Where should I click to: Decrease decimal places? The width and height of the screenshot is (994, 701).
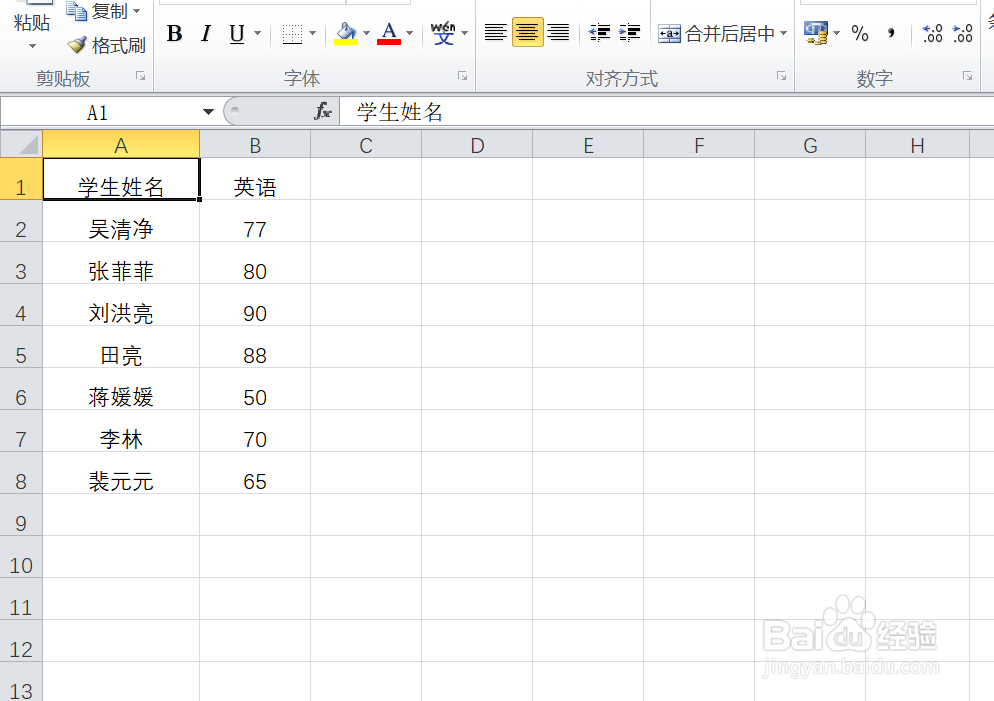tap(963, 33)
